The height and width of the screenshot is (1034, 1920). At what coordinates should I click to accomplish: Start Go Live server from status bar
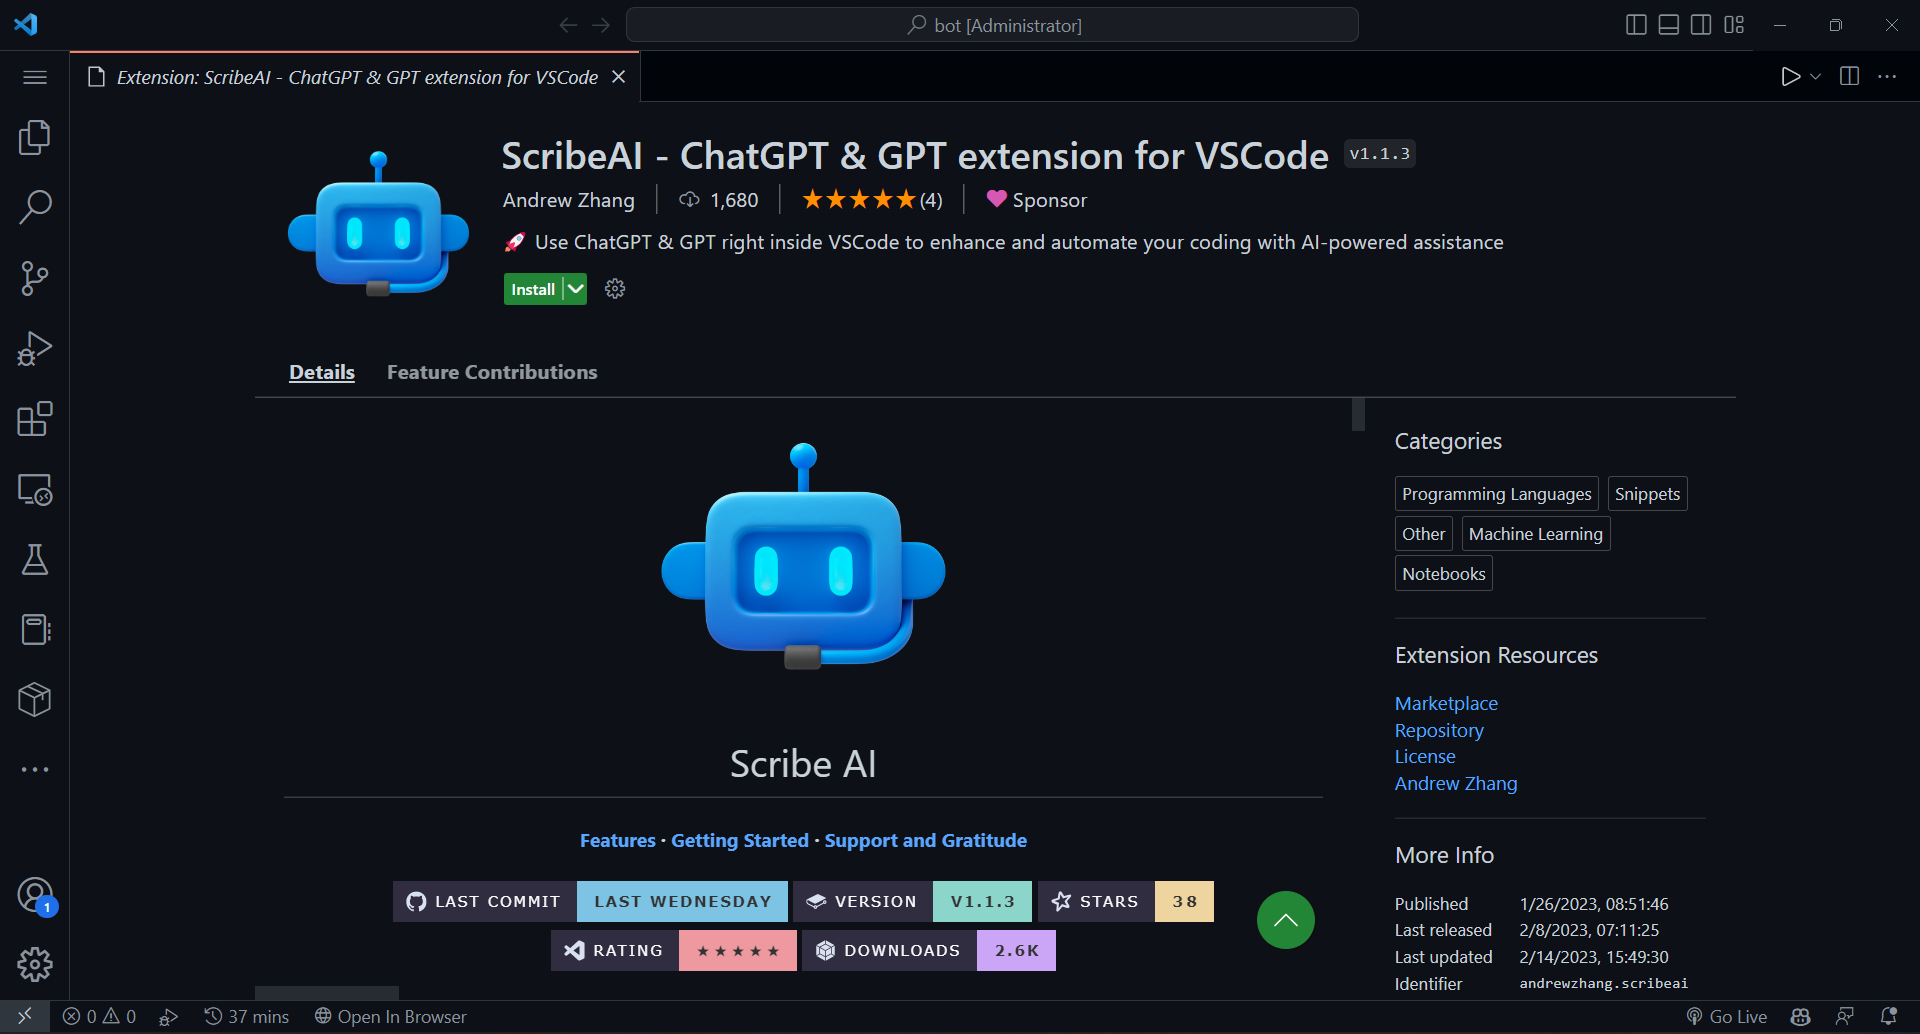pyautogui.click(x=1727, y=1016)
